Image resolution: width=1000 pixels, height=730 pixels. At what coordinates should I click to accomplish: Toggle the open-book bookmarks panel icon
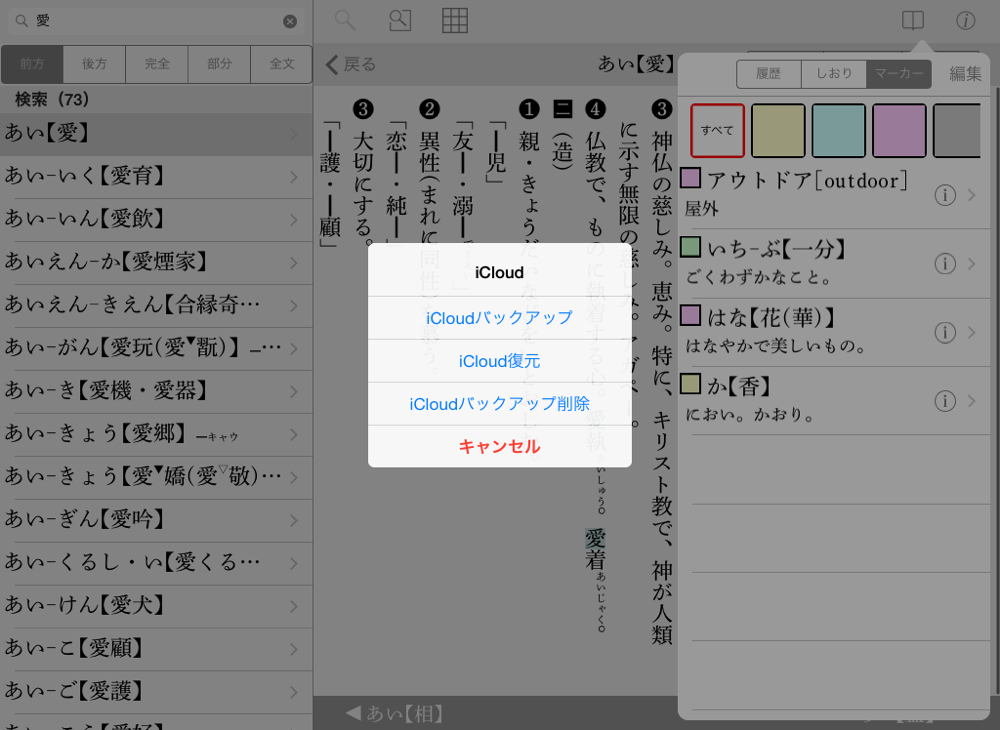pos(913,20)
